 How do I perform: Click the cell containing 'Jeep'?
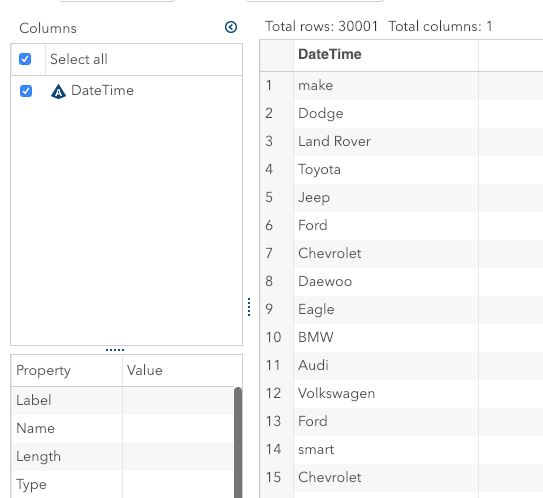[x=386, y=198]
